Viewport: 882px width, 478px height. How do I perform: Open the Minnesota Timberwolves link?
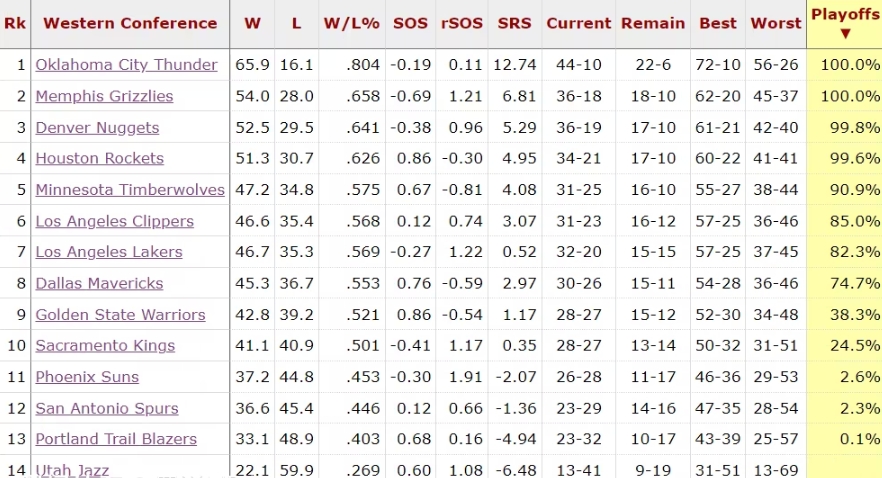[130, 190]
